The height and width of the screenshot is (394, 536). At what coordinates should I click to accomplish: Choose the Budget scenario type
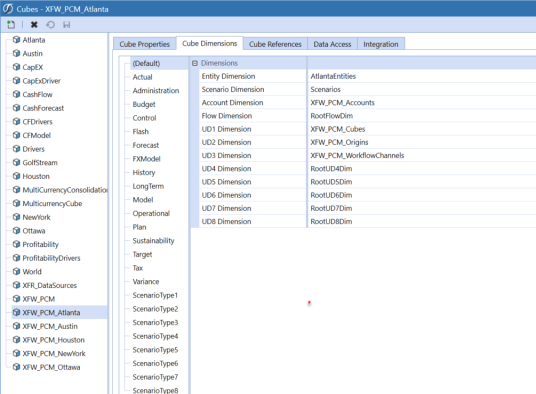(144, 104)
